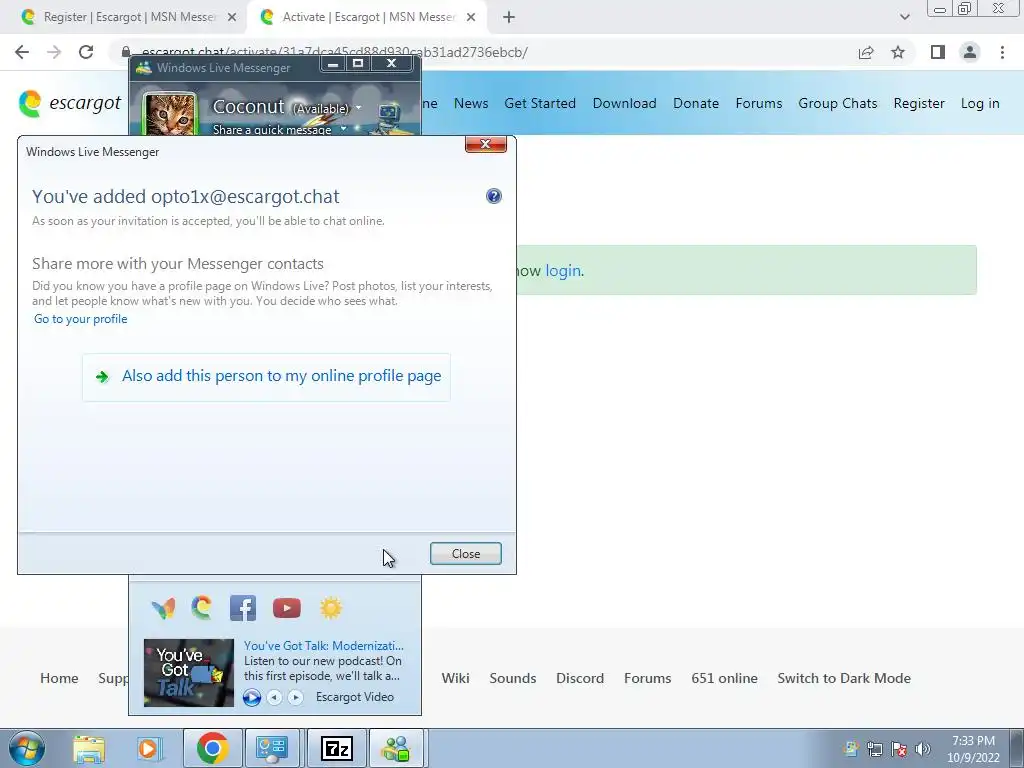
Task: Open Windows Media Player from taskbar
Action: point(148,748)
